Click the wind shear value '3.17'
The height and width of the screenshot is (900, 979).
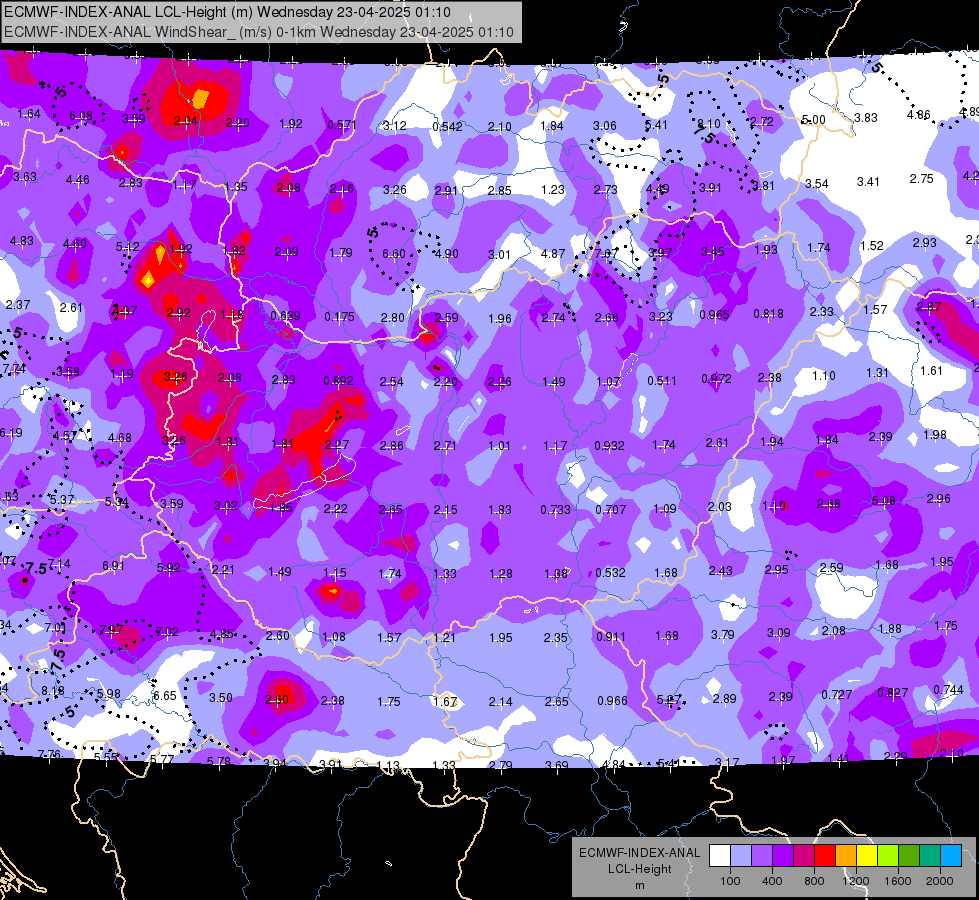[x=727, y=763]
